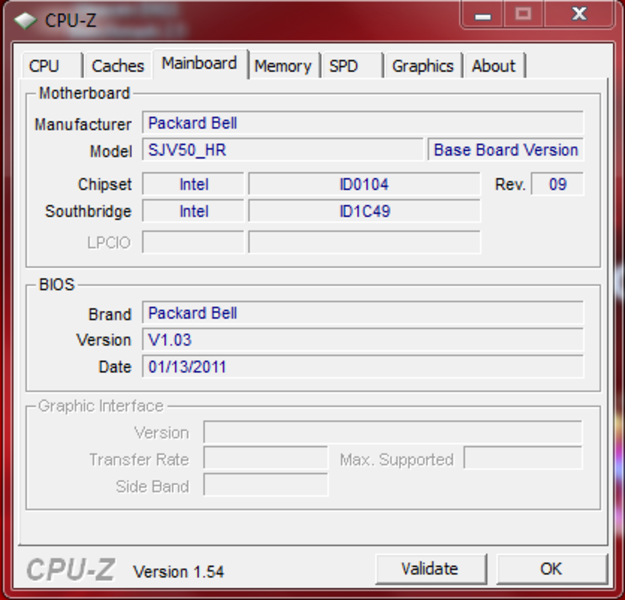Screen dimensions: 625x600
Task: Open the About tab
Action: pos(494,65)
